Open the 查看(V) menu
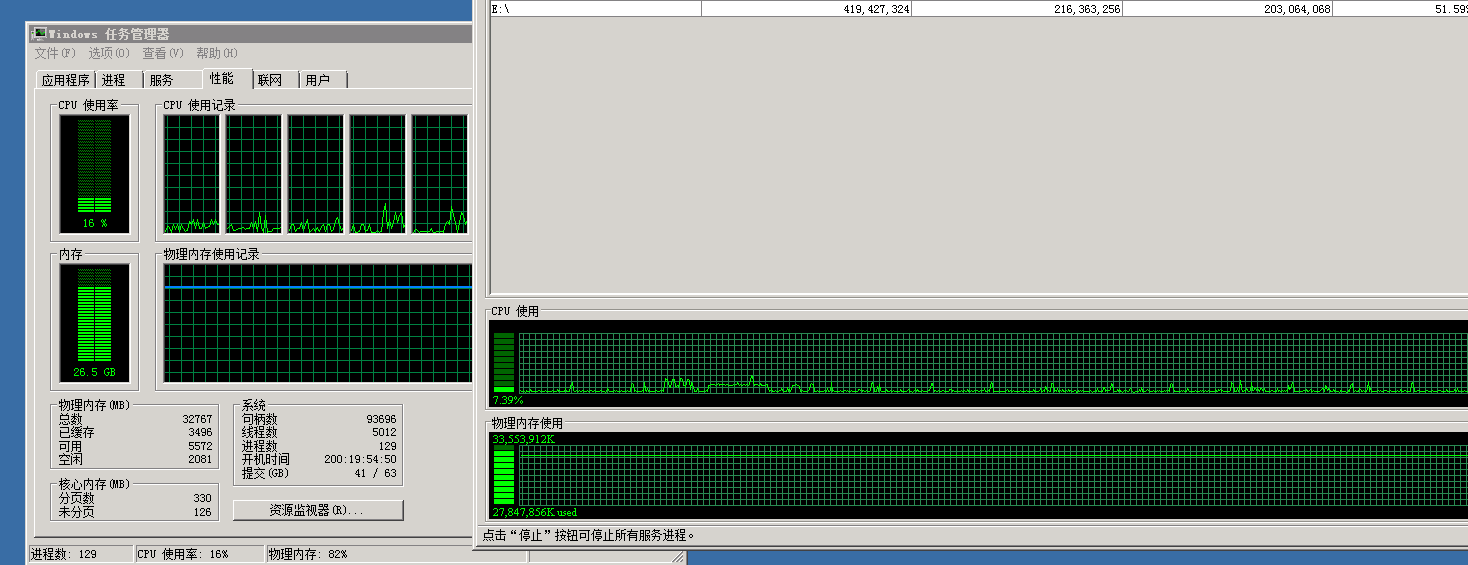This screenshot has width=1468, height=565. click(163, 53)
